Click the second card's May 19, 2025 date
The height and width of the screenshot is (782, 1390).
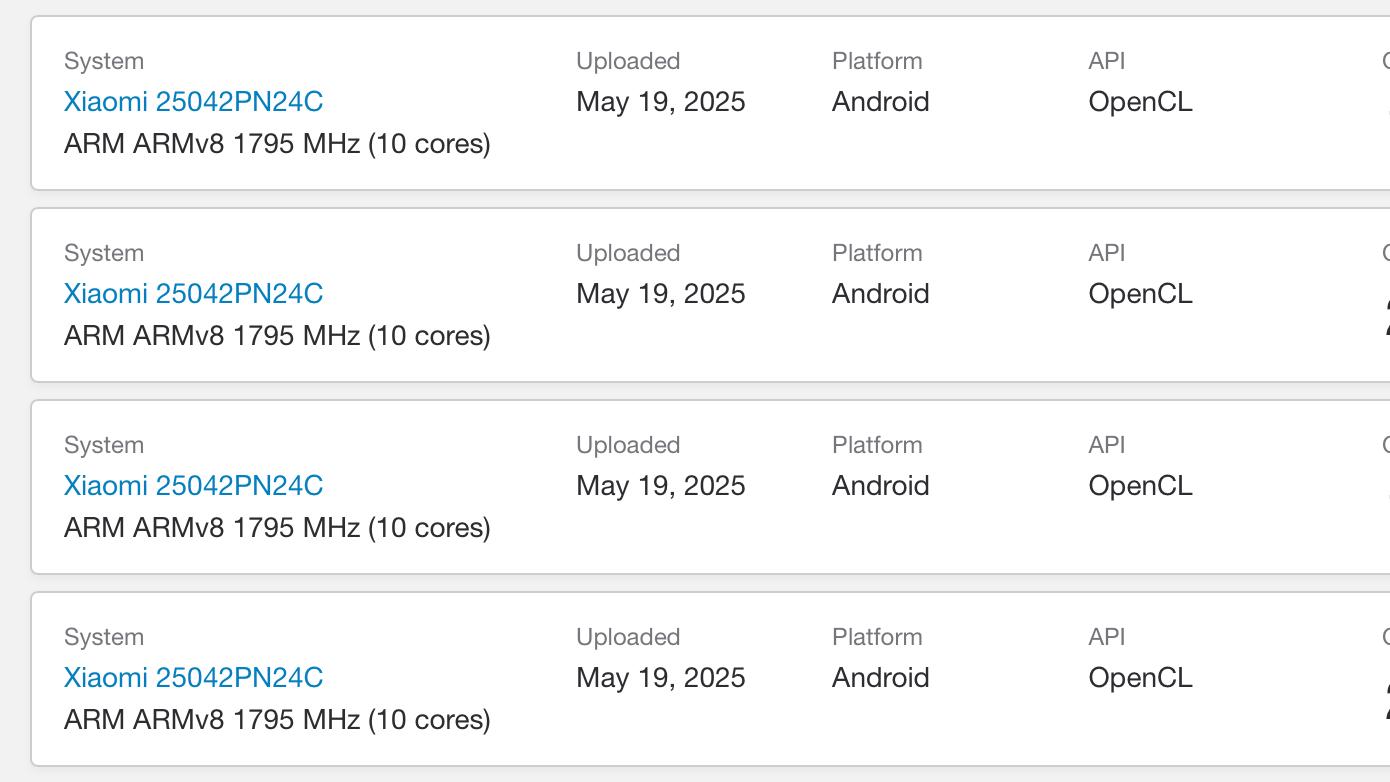click(x=660, y=294)
